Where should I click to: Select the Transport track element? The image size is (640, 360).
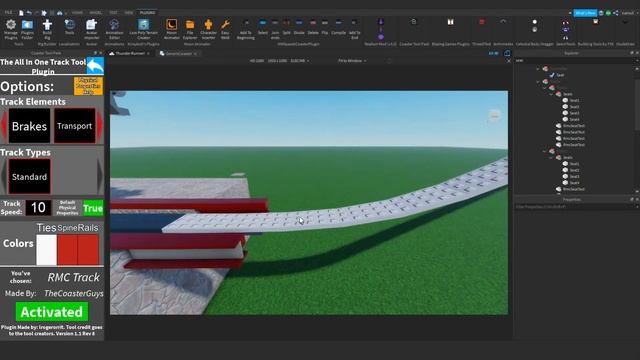[x=74, y=126]
